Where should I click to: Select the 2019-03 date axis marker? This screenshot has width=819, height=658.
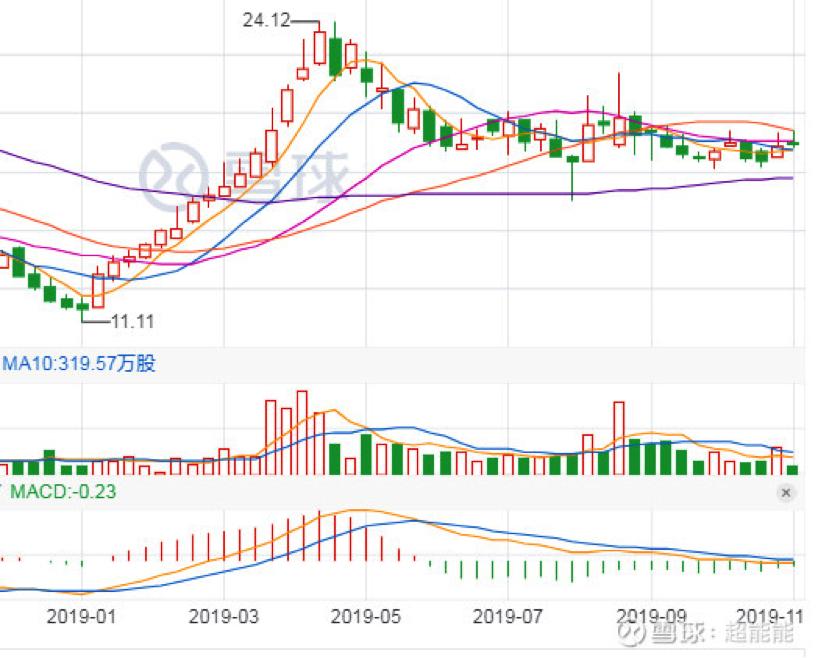[224, 617]
